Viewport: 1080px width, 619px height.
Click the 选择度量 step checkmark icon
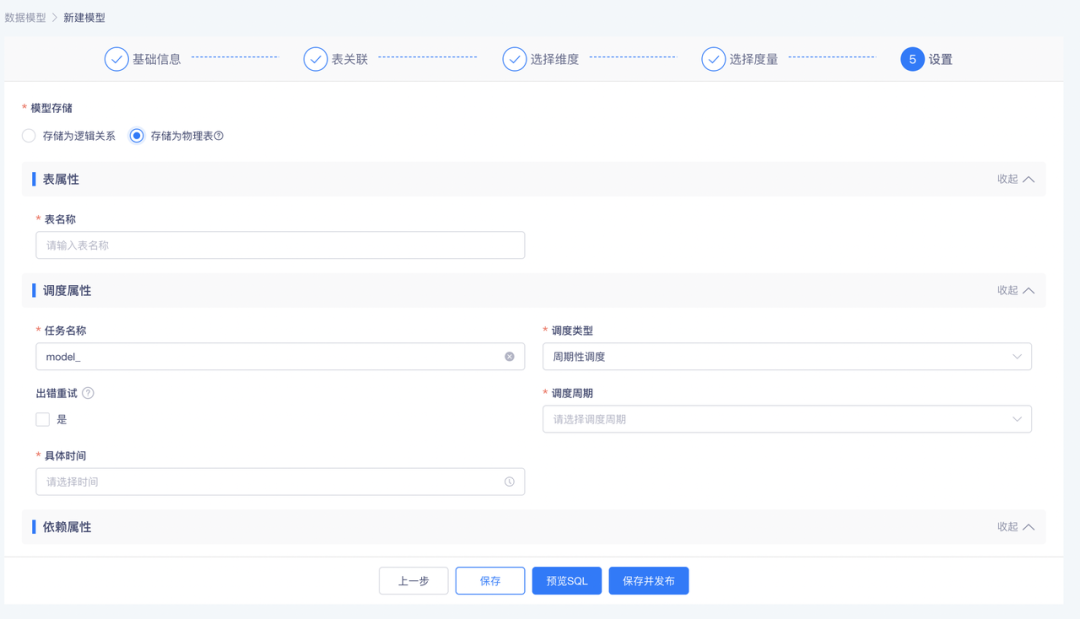pyautogui.click(x=713, y=59)
